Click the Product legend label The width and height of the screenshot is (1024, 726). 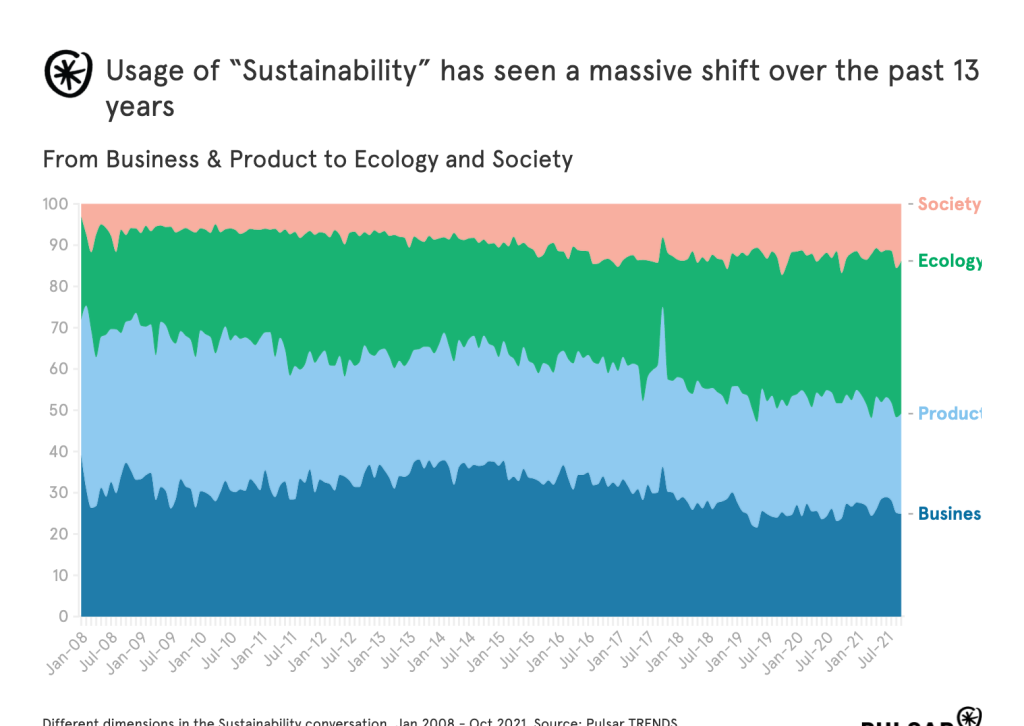click(x=949, y=414)
